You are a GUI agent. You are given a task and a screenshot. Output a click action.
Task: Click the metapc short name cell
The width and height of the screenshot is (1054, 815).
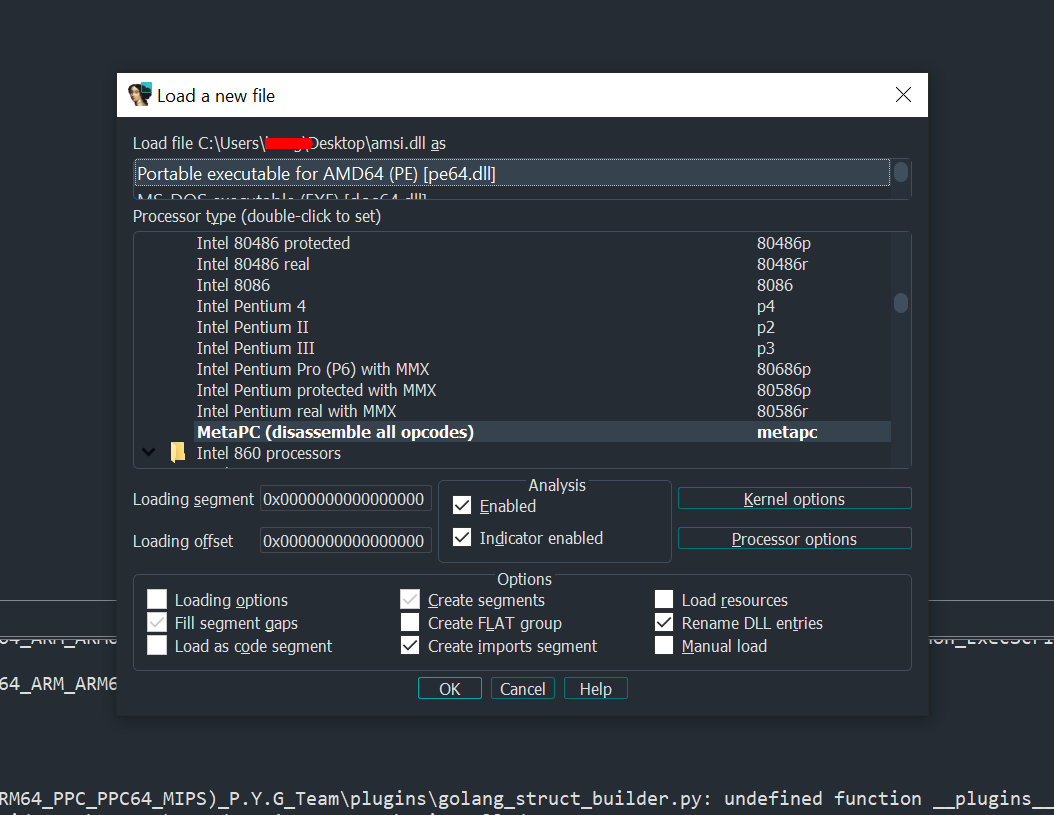[787, 432]
